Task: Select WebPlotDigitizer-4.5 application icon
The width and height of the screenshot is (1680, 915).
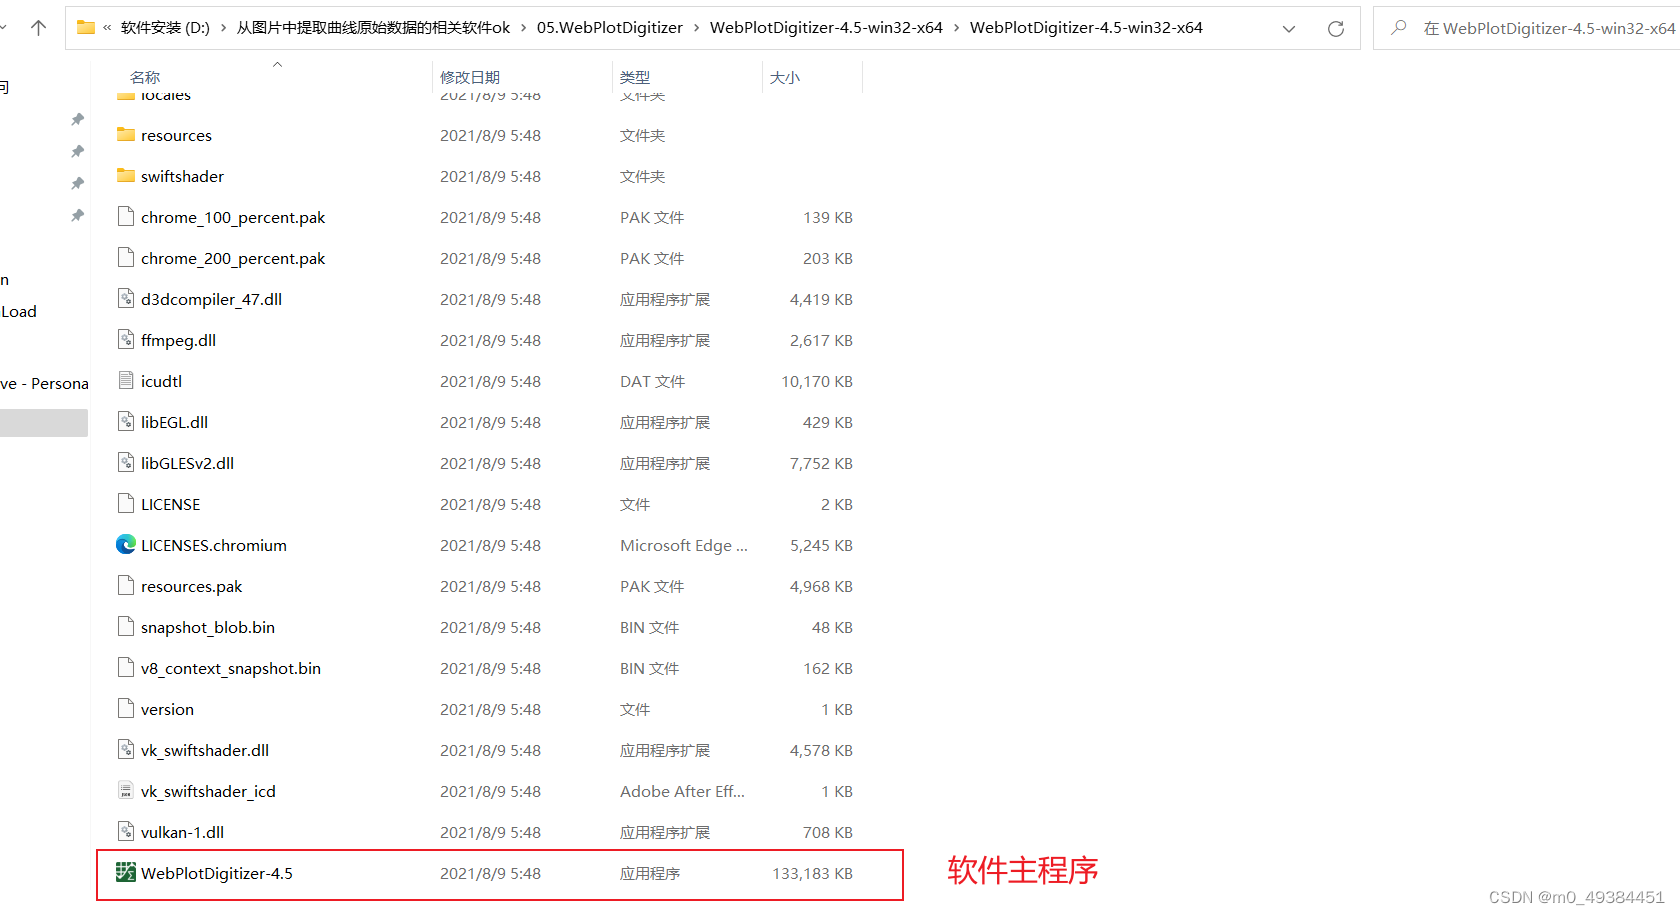Action: pos(126,873)
